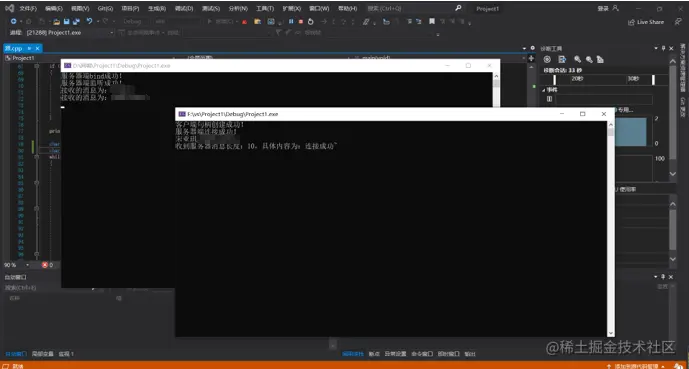Open the 测试(S) menu

[x=211, y=8]
